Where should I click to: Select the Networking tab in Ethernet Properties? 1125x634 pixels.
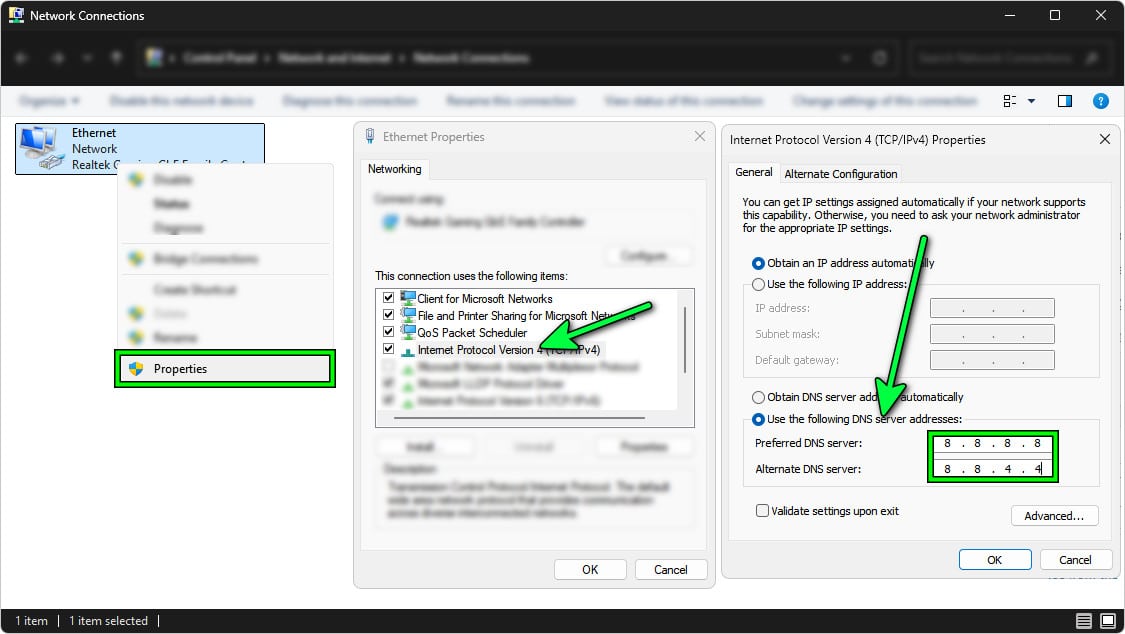(395, 169)
